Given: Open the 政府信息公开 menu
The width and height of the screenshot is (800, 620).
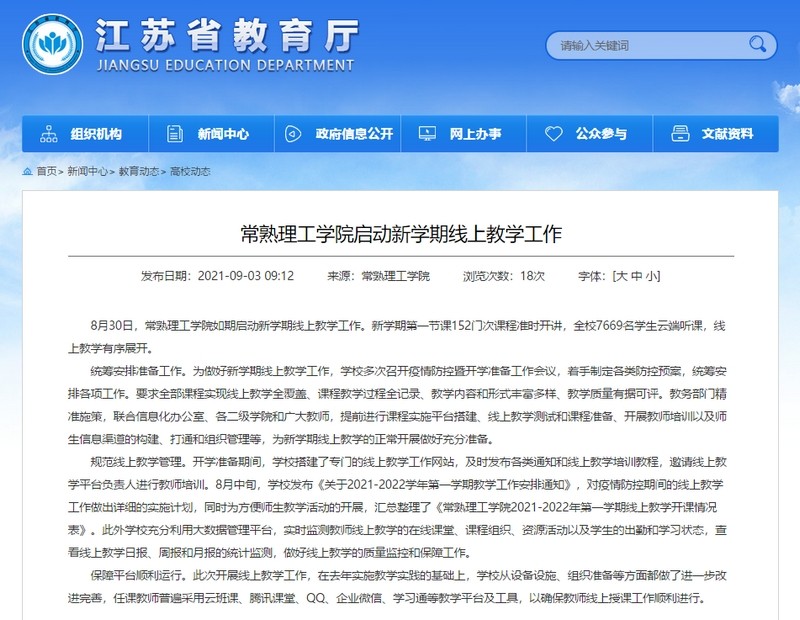Looking at the screenshot, I should 338,134.
